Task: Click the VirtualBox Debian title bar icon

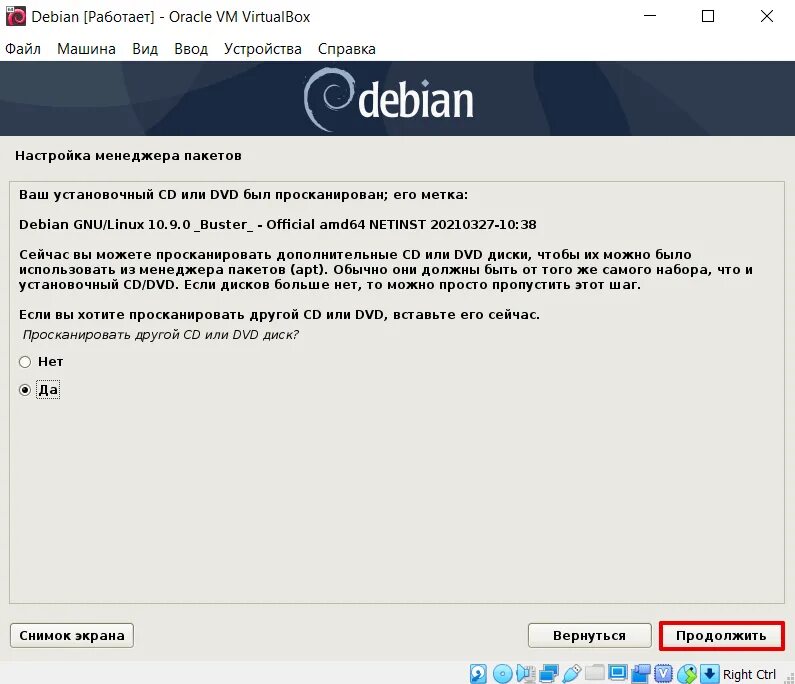Action: pos(15,16)
